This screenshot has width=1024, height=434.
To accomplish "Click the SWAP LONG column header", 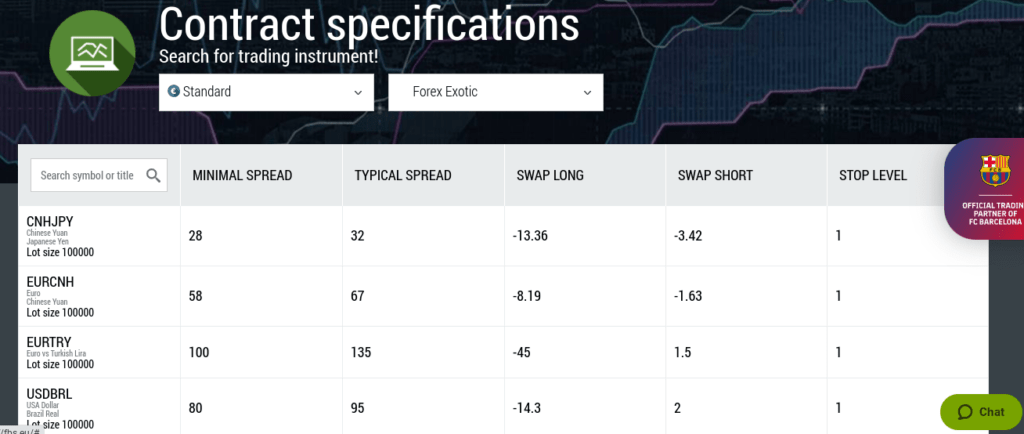I will (550, 176).
